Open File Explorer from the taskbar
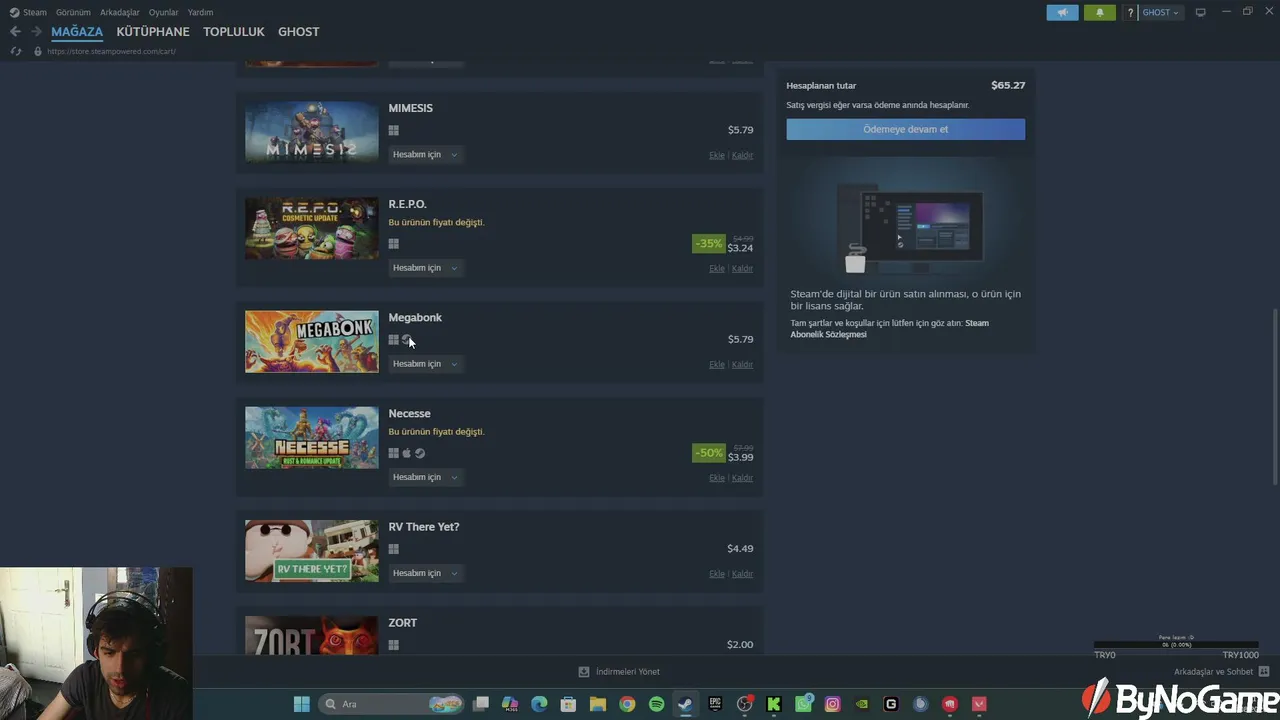Screen dimensions: 1280x720 coord(598,704)
